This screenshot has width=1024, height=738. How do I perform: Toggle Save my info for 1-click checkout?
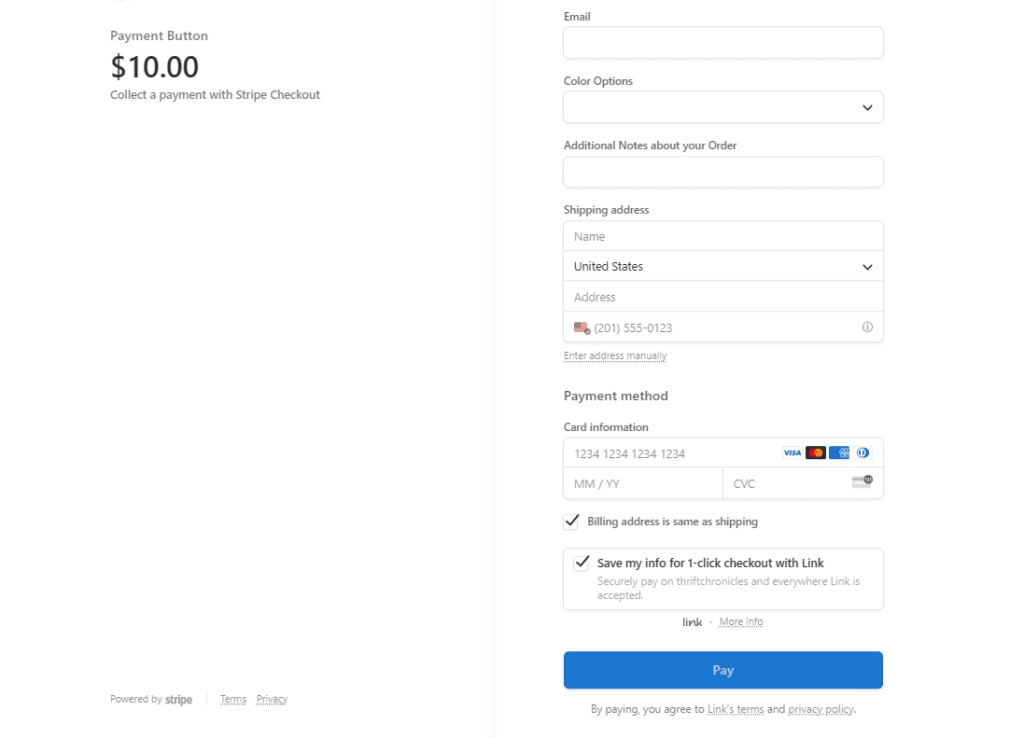(582, 563)
